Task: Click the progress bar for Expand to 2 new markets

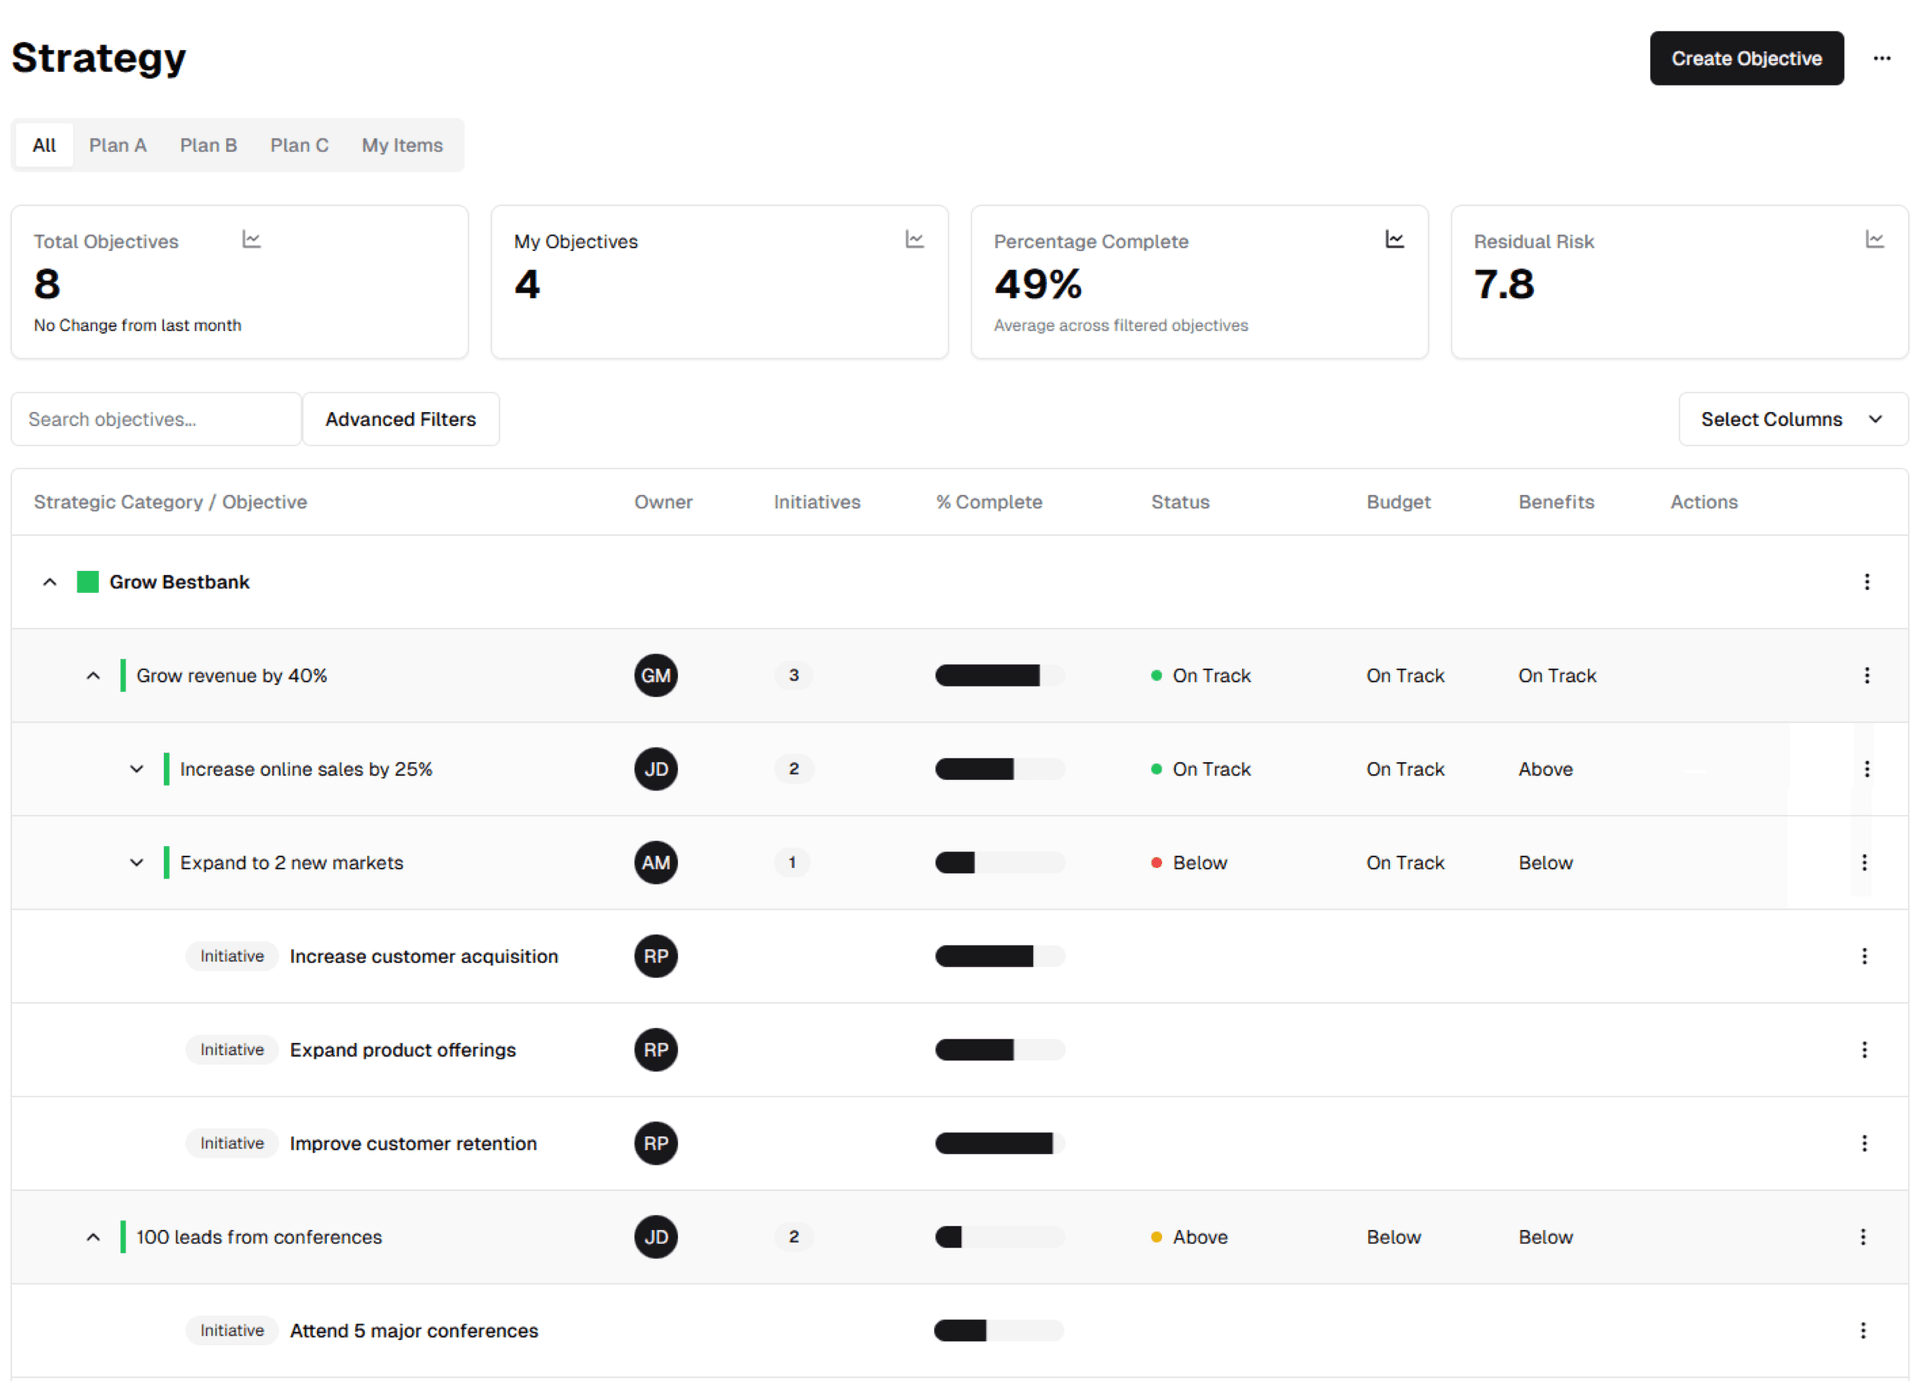Action: coord(999,862)
